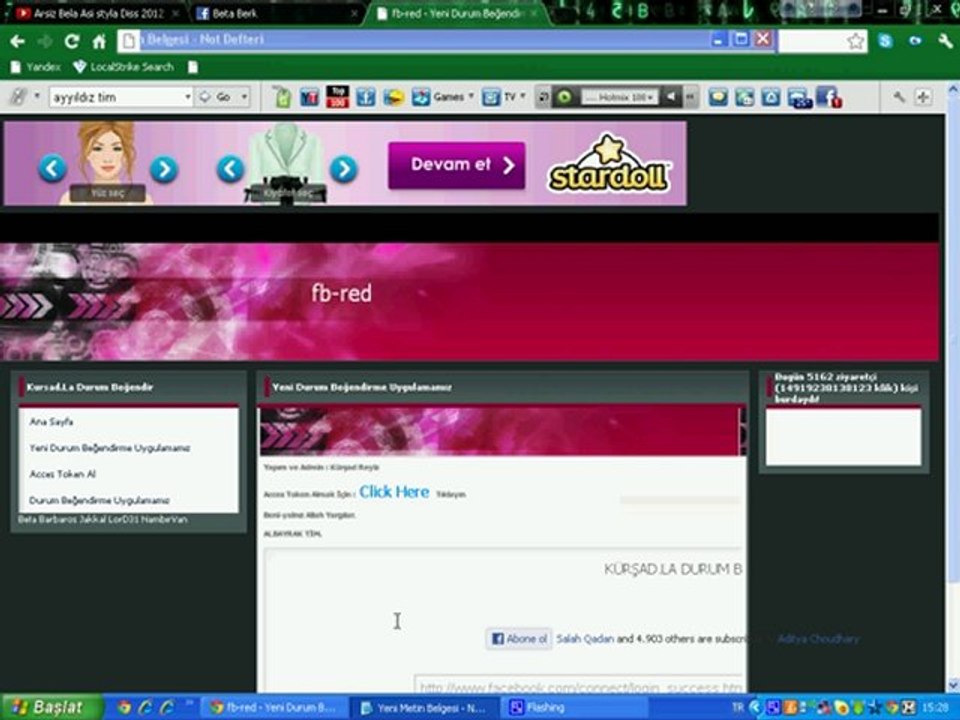Click the Facebook Abone ol button
This screenshot has width=960, height=720.
tap(519, 639)
